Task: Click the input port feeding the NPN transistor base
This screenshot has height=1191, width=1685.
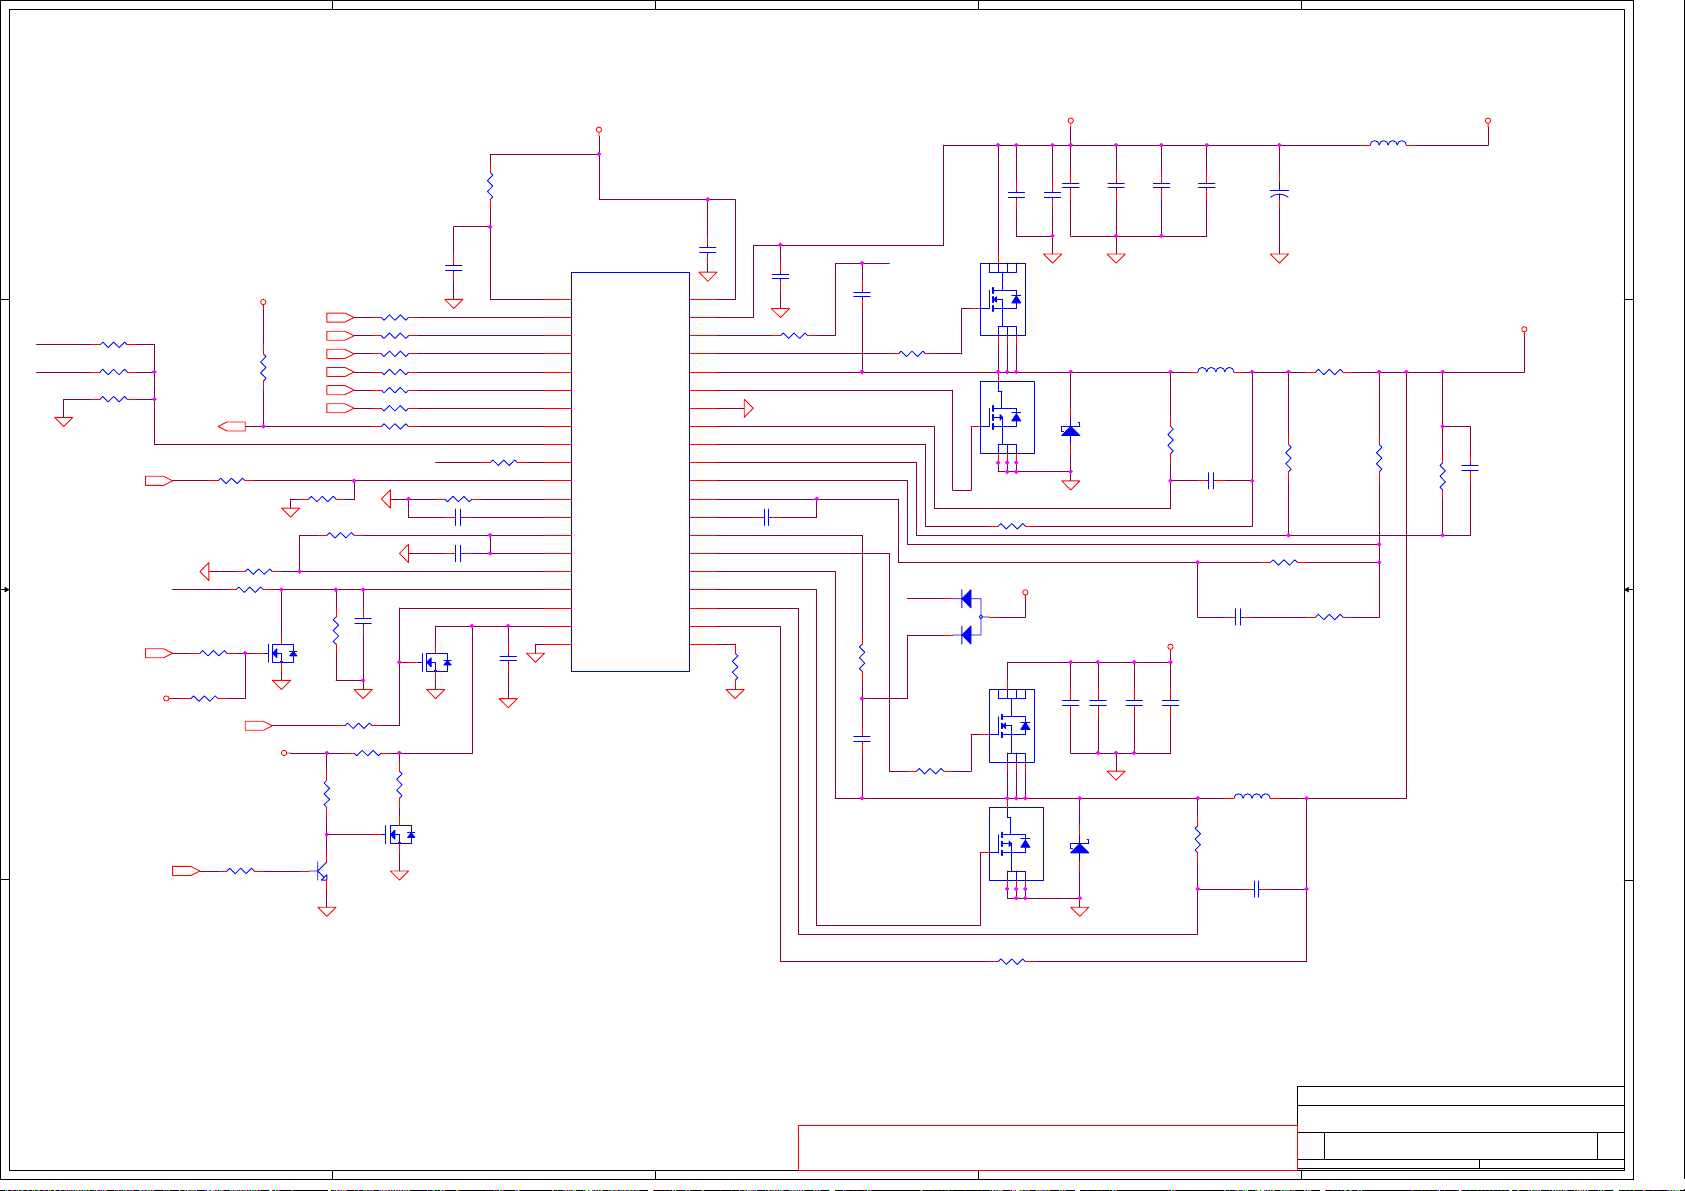Action: [x=185, y=871]
